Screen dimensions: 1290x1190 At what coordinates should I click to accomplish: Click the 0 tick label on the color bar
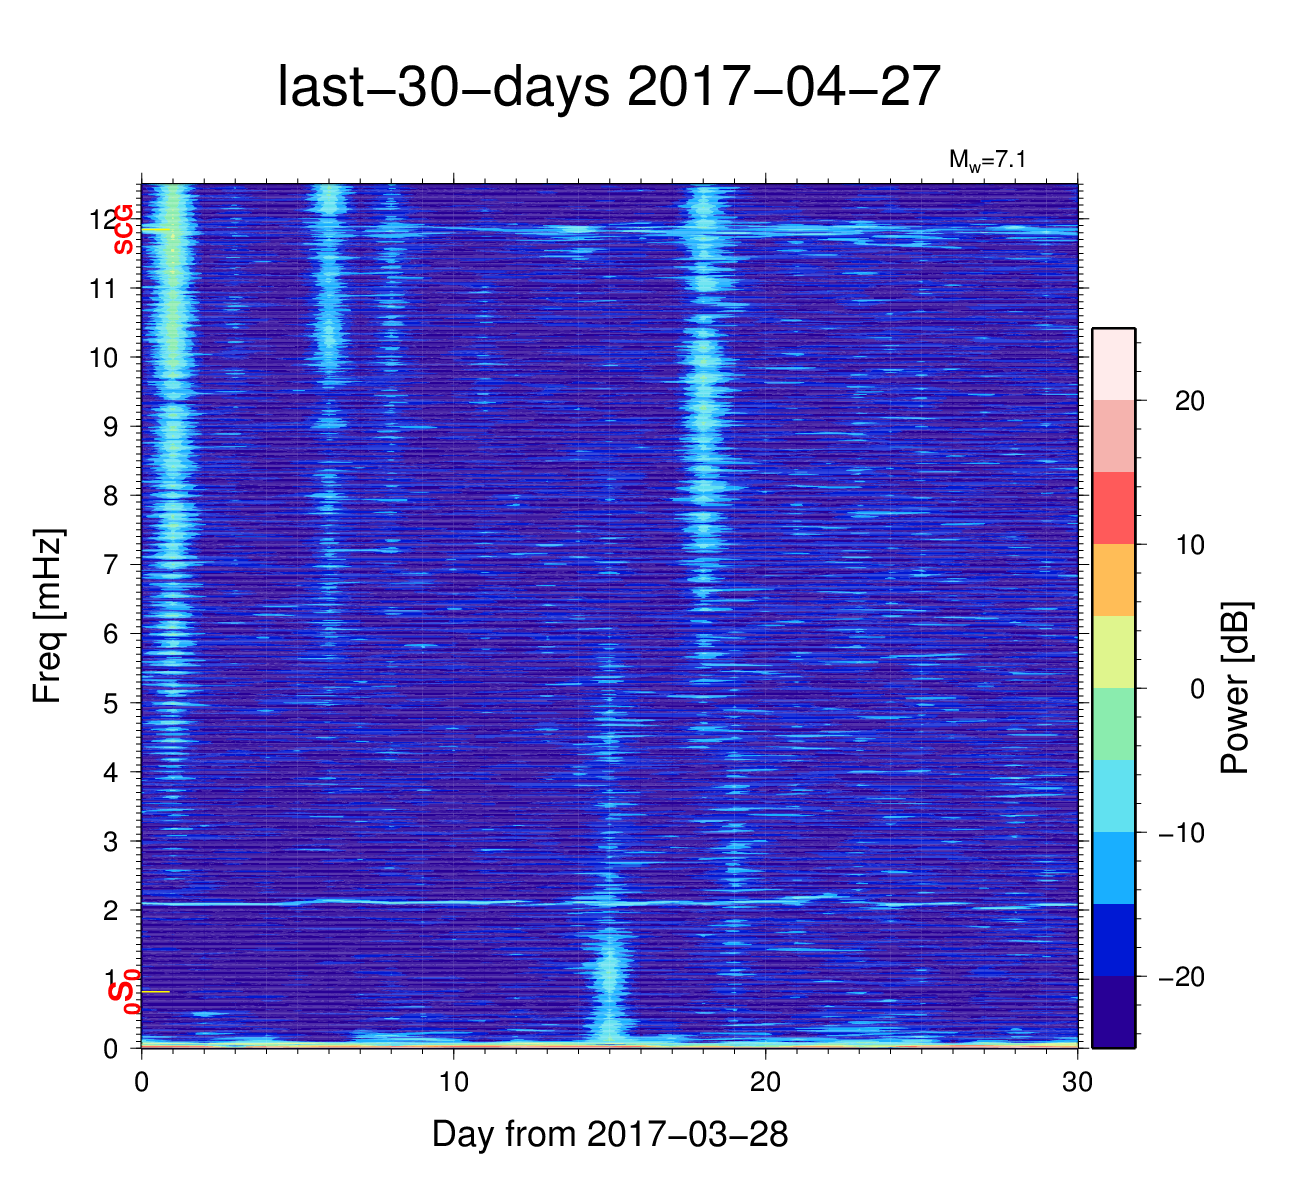pyautogui.click(x=1195, y=689)
